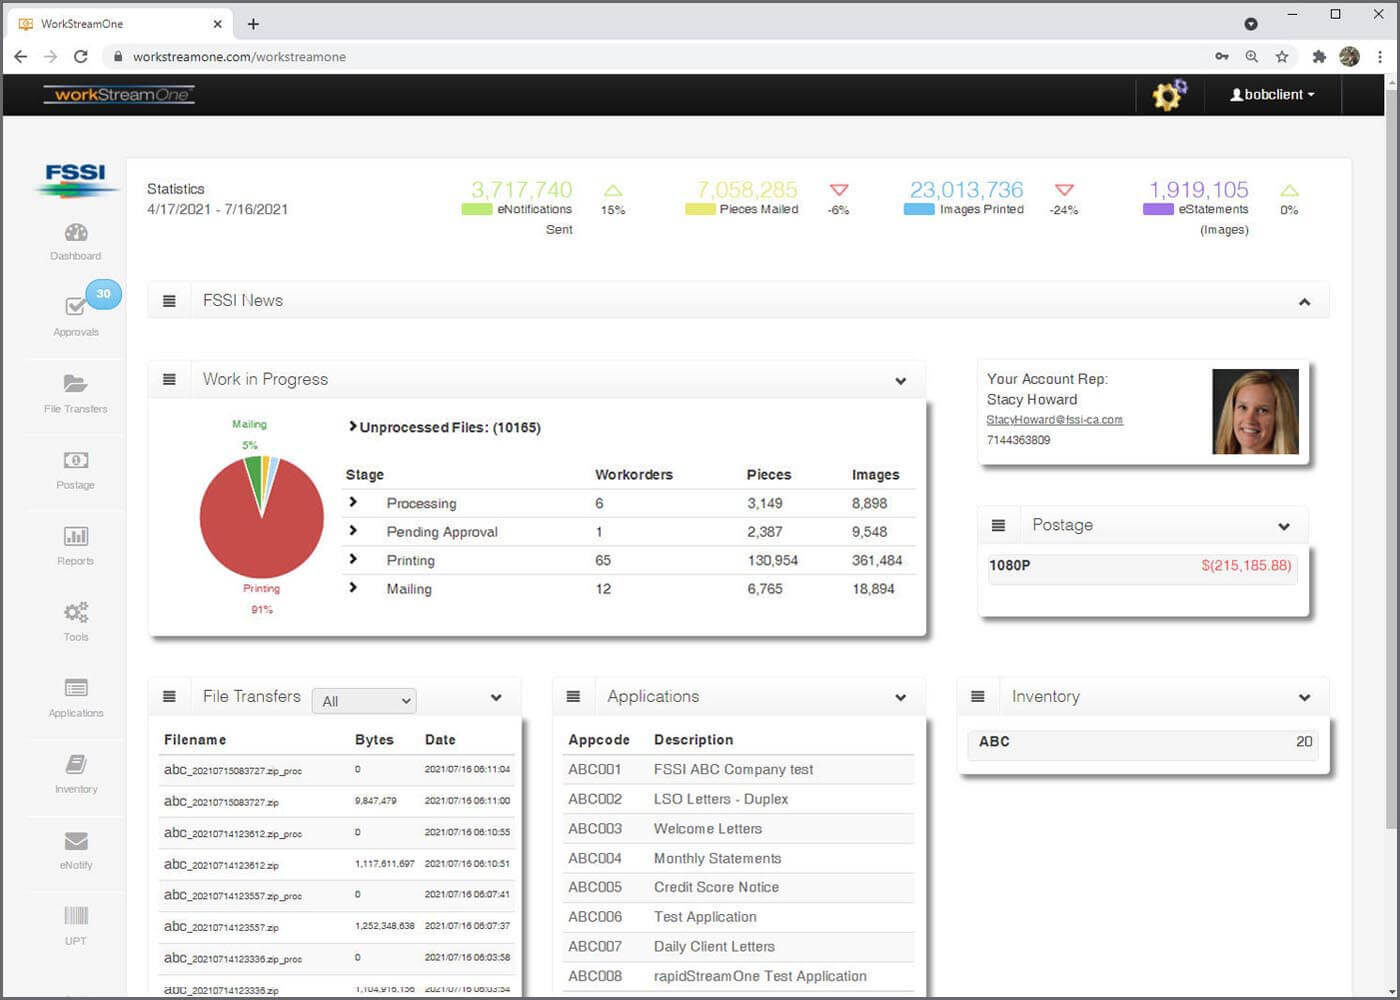This screenshot has height=1000, width=1400.
Task: Expand the Printing stage row
Action: 353,560
